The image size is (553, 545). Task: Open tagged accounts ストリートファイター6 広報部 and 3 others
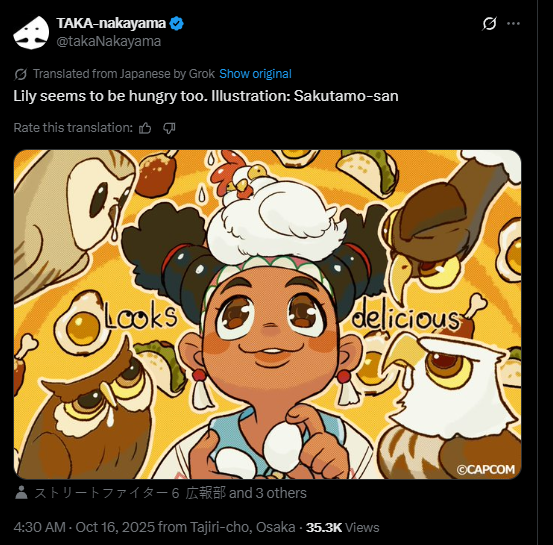tap(170, 493)
